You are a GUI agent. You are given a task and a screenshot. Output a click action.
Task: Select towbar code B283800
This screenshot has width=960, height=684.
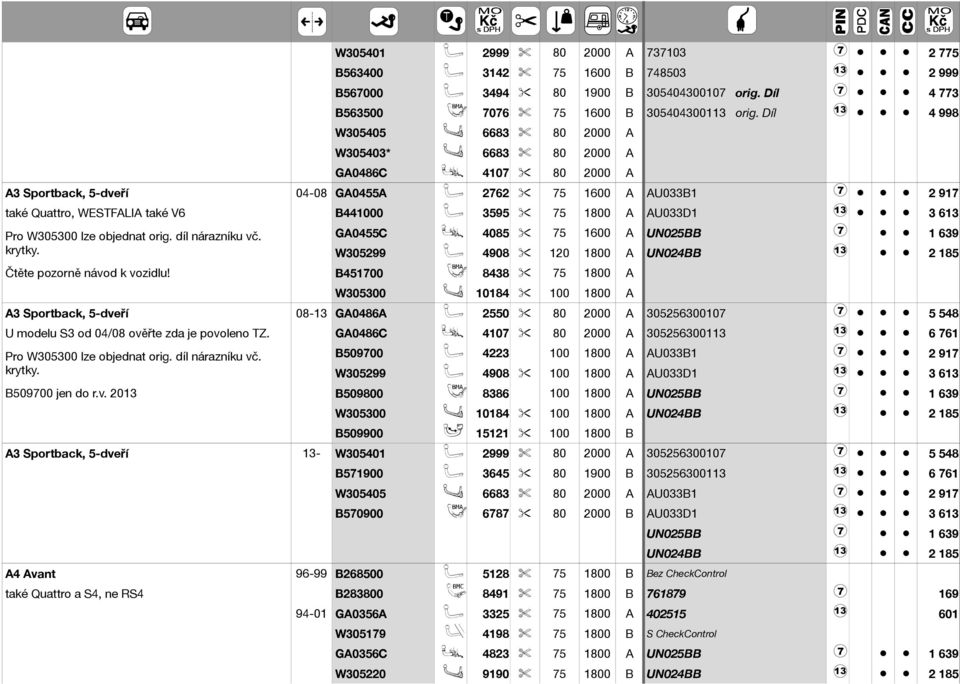click(359, 594)
